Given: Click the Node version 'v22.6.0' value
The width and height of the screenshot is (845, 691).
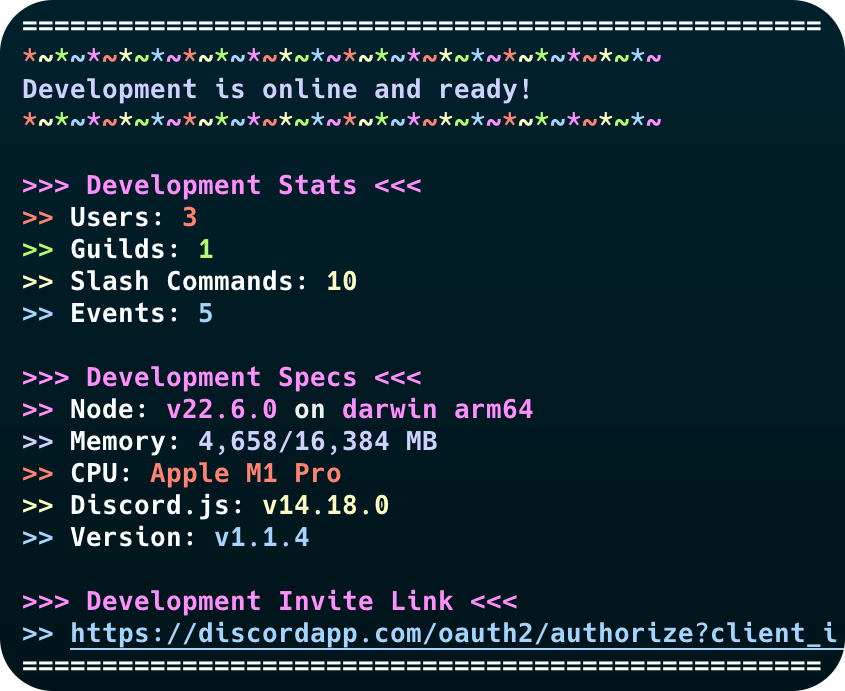Looking at the screenshot, I should [x=222, y=409].
